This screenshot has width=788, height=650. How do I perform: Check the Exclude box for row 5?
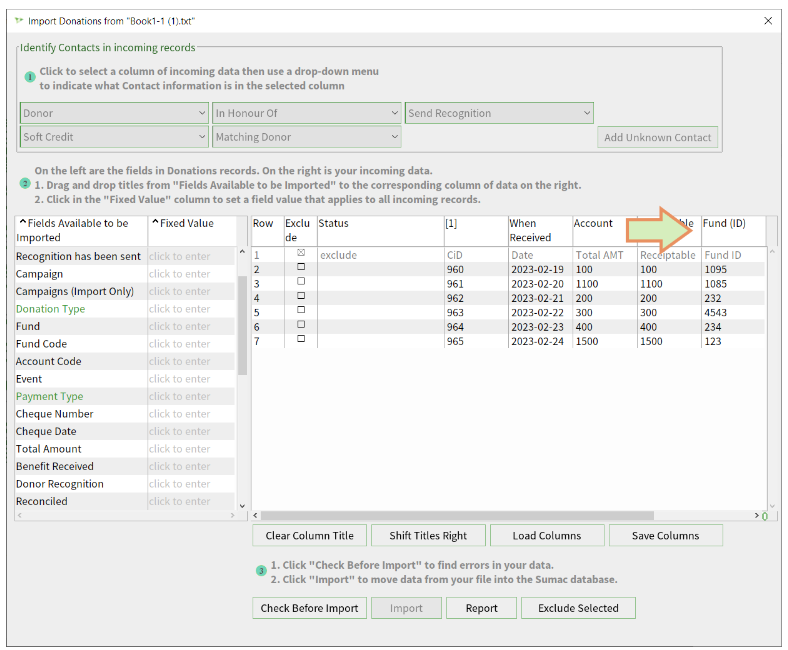301,310
